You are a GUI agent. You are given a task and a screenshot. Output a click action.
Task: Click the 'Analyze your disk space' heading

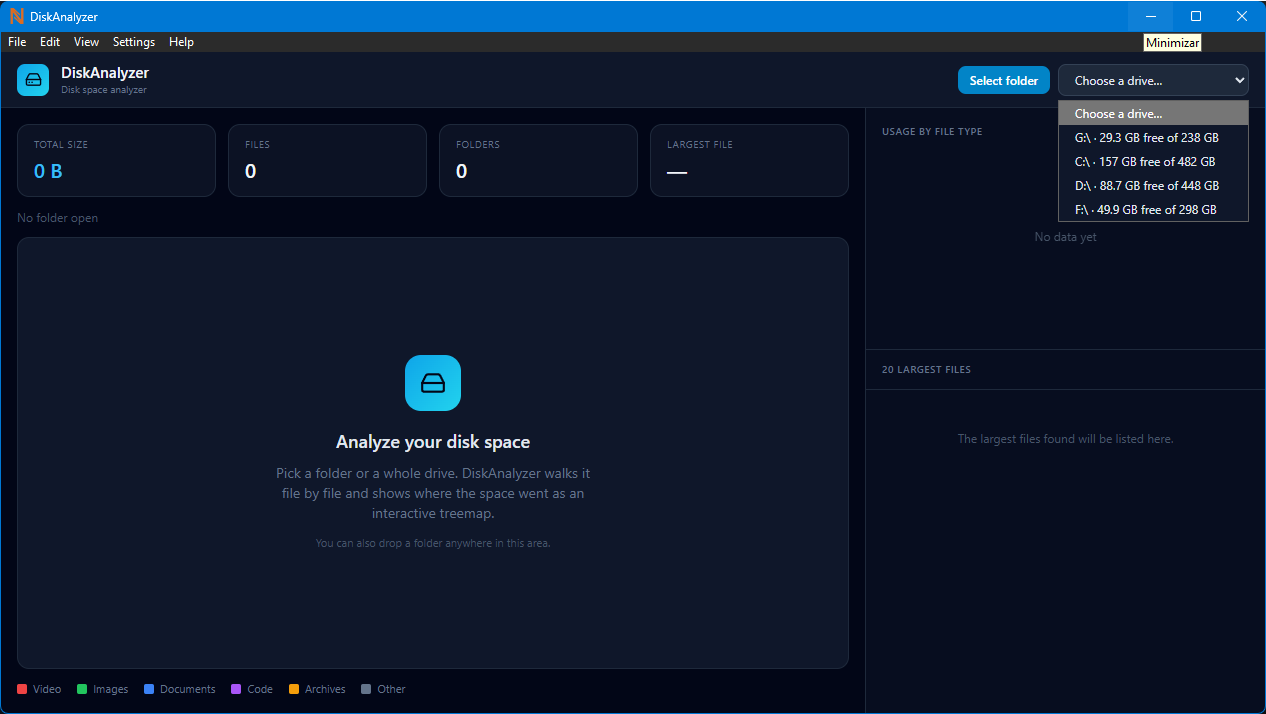coord(433,442)
